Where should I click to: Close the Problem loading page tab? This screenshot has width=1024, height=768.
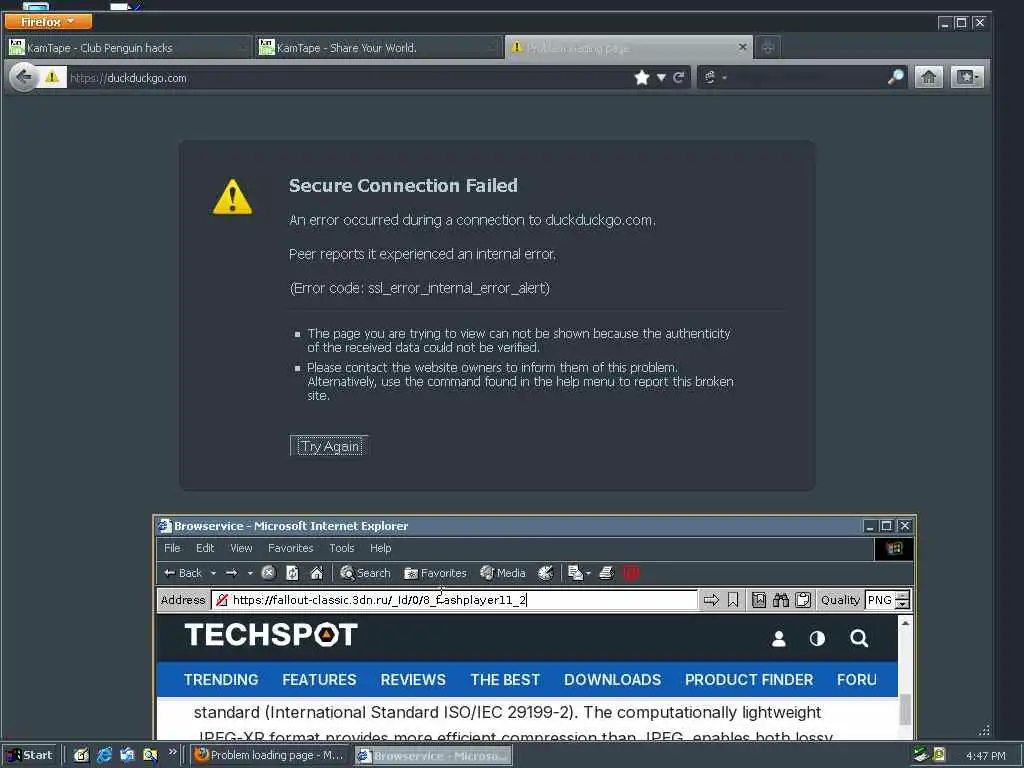point(742,47)
